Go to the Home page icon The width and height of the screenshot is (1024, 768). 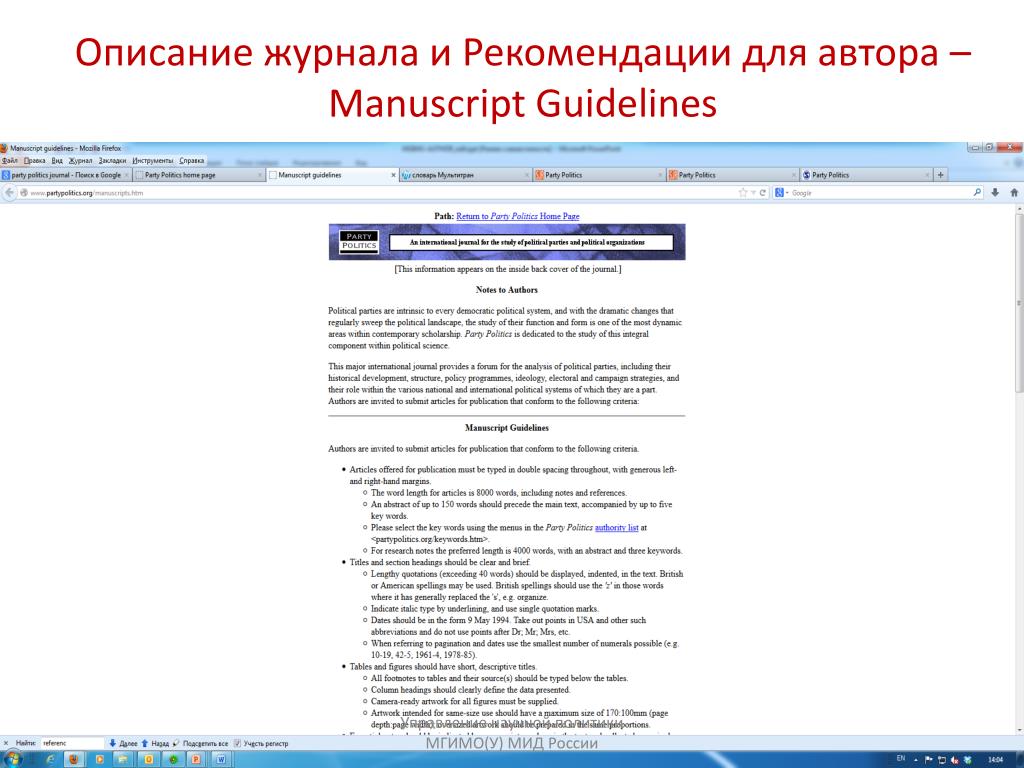1014,193
